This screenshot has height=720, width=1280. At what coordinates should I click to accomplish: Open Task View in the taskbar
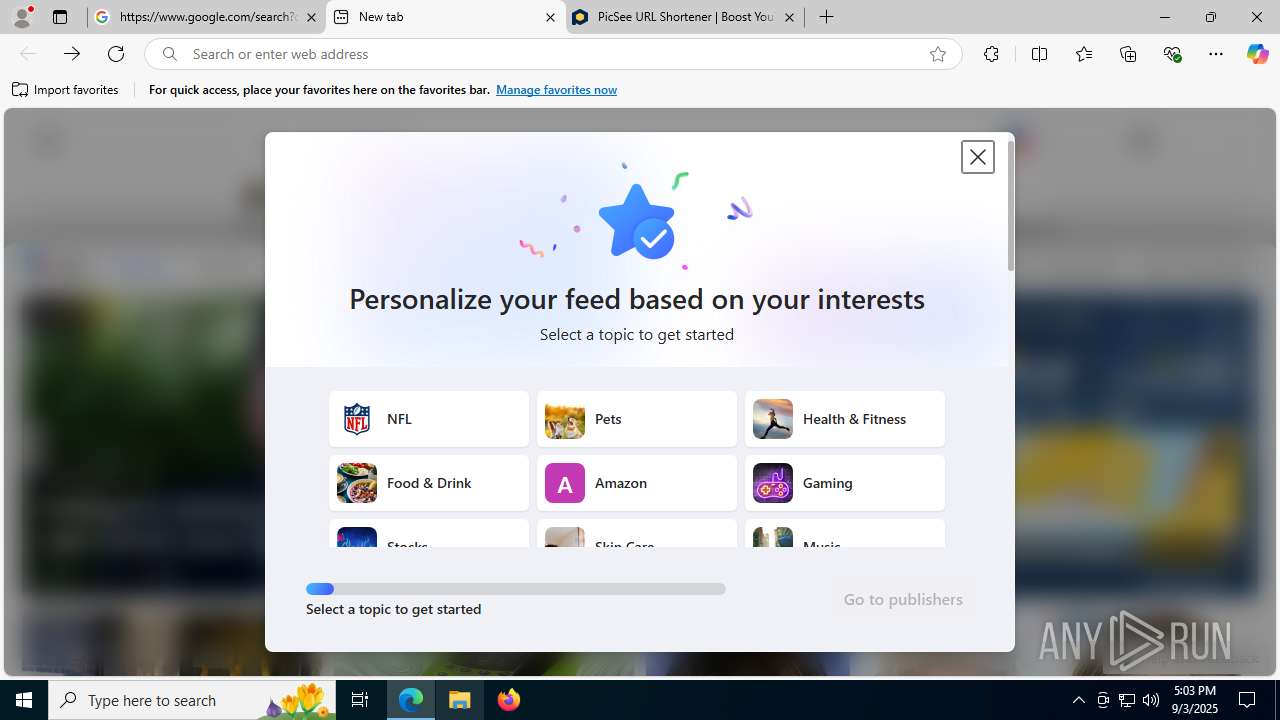click(x=360, y=700)
